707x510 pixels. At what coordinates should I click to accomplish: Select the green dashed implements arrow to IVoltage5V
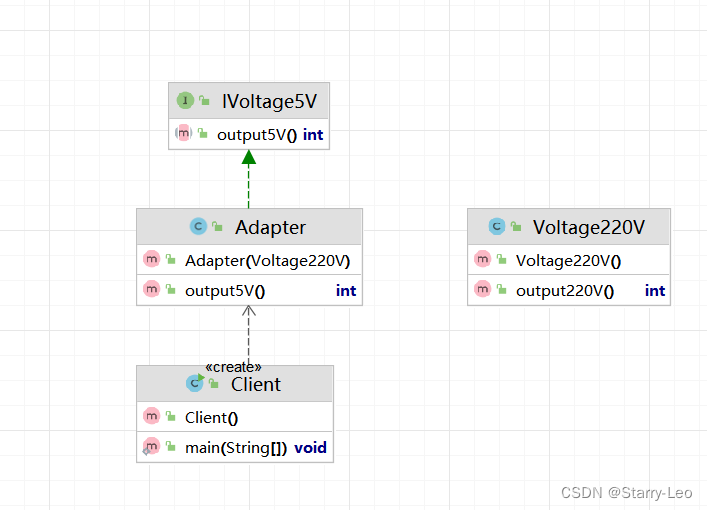pyautogui.click(x=248, y=179)
